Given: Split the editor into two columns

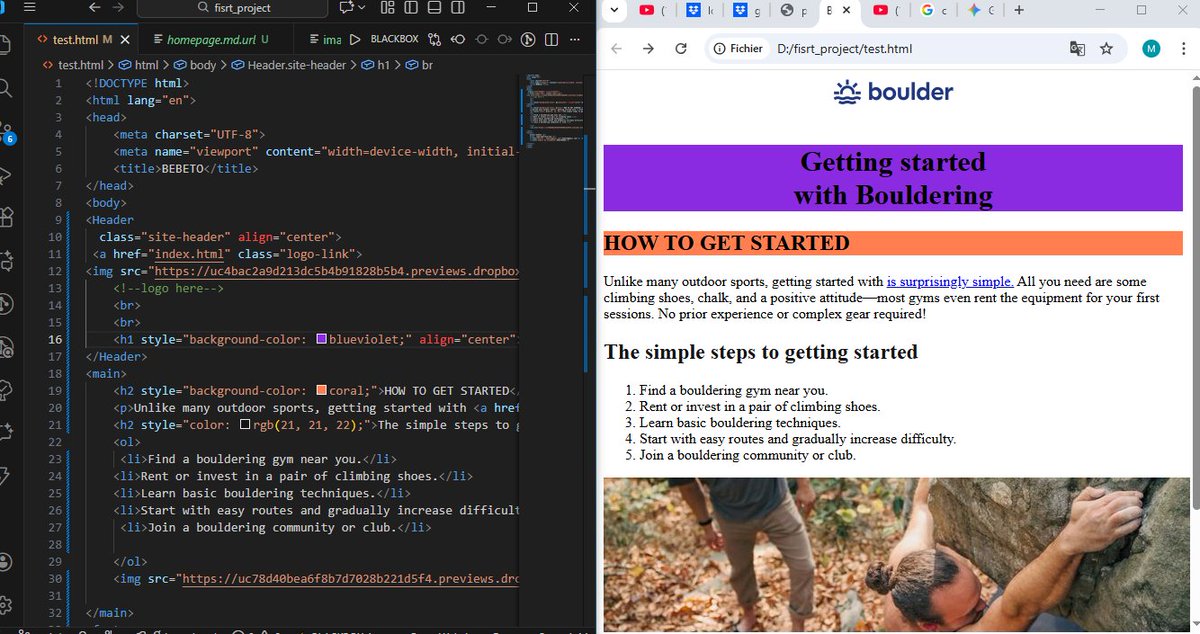Looking at the screenshot, I should coord(550,39).
